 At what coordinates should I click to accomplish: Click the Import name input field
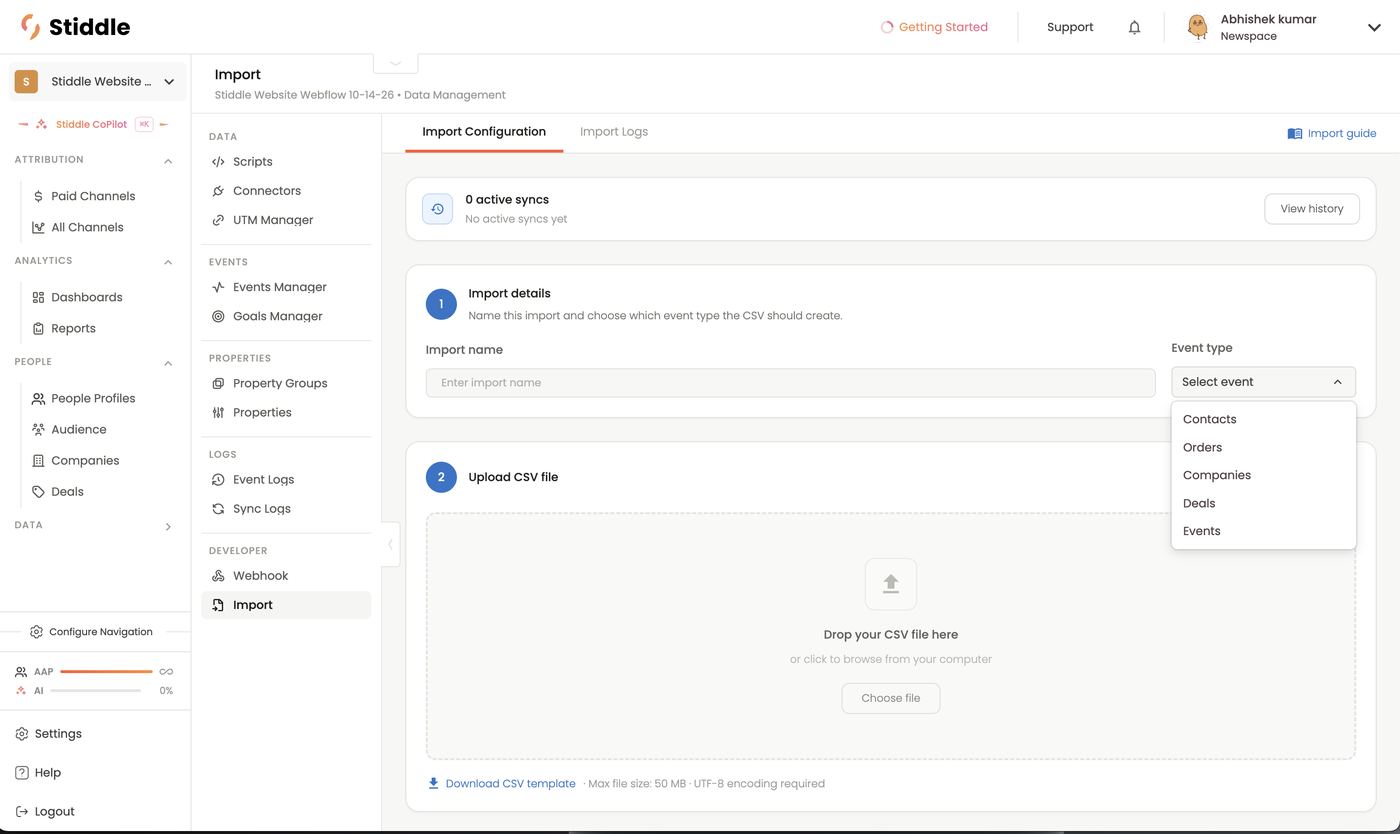tap(791, 383)
